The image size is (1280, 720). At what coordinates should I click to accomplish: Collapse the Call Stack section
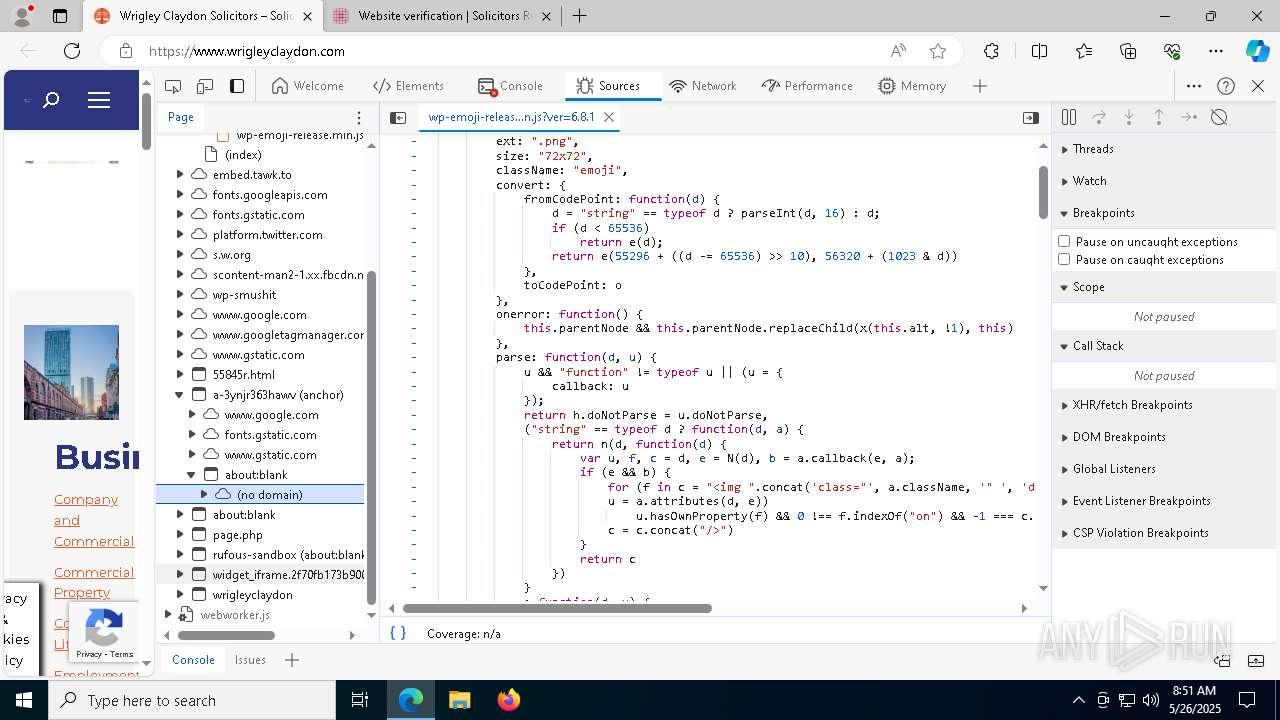tap(1166, 346)
